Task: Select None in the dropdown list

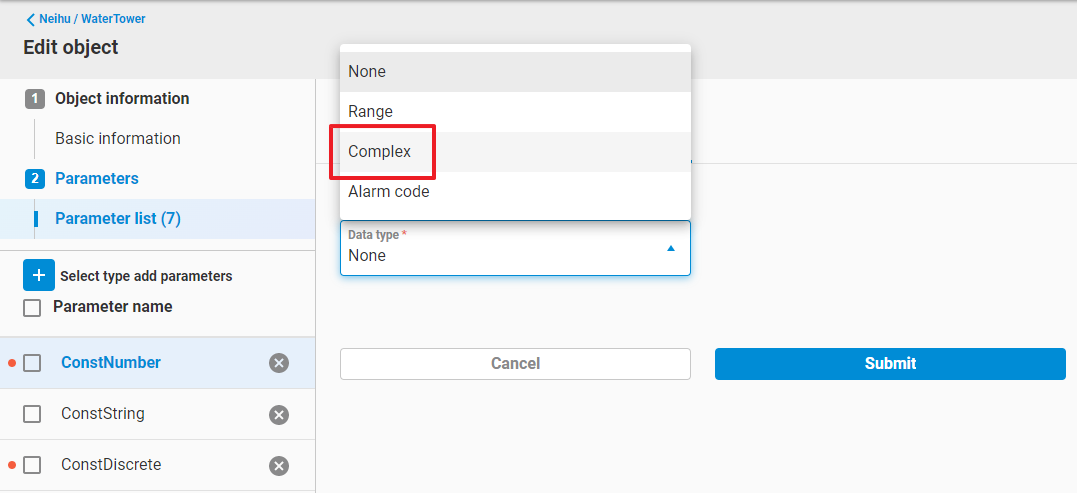Action: pos(367,72)
